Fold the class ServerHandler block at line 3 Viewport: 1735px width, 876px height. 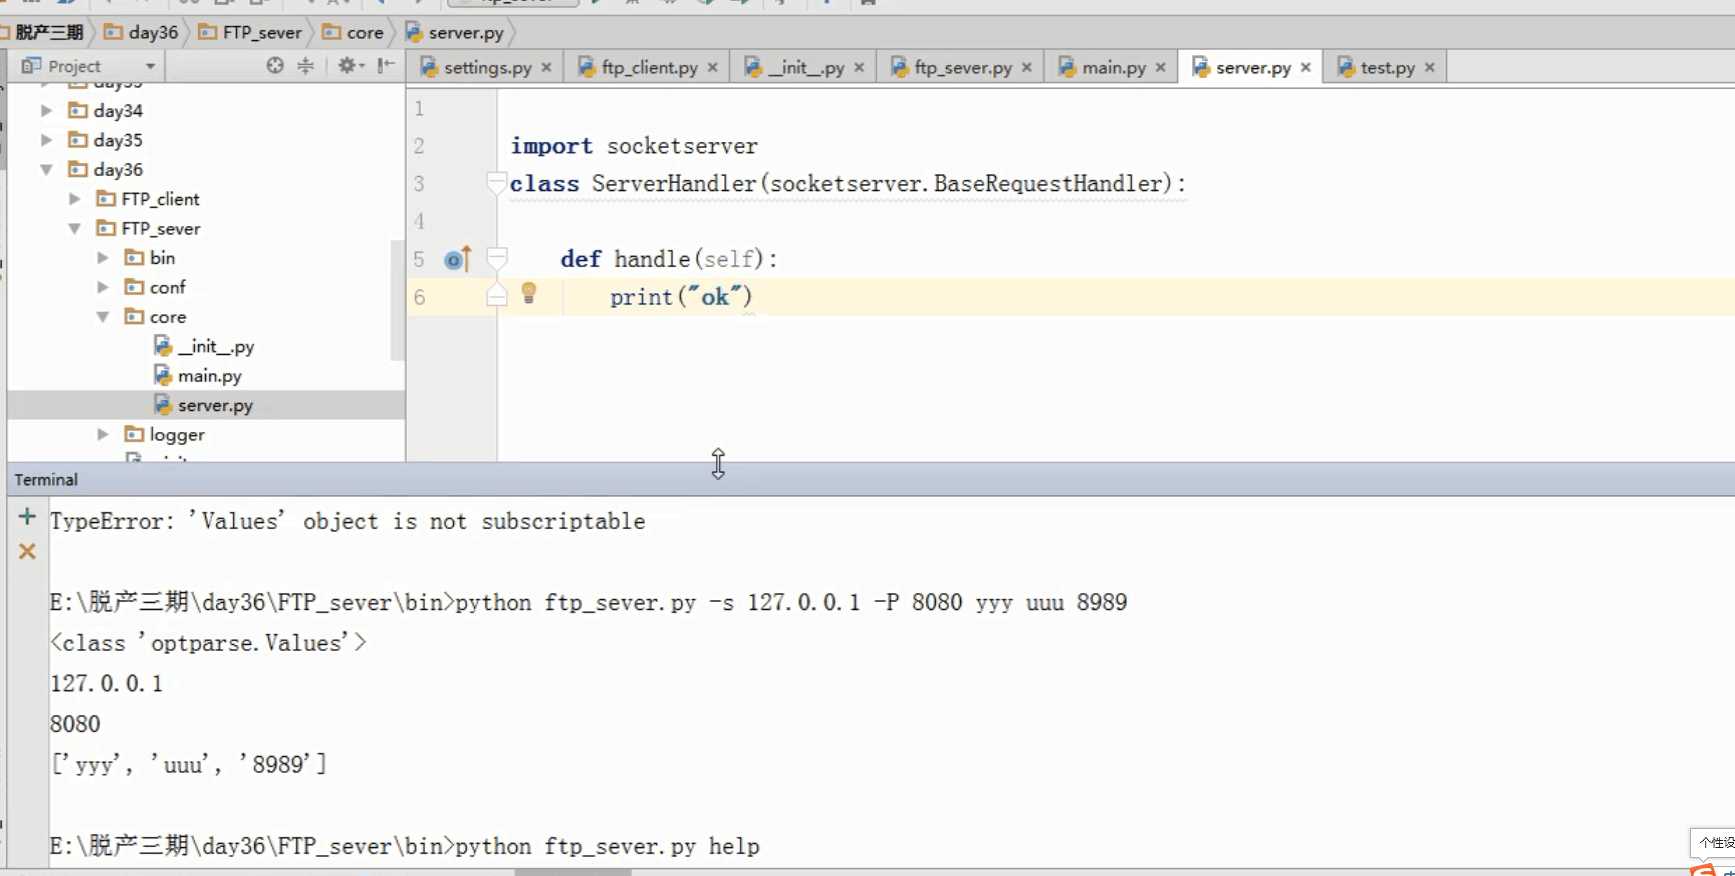click(496, 183)
